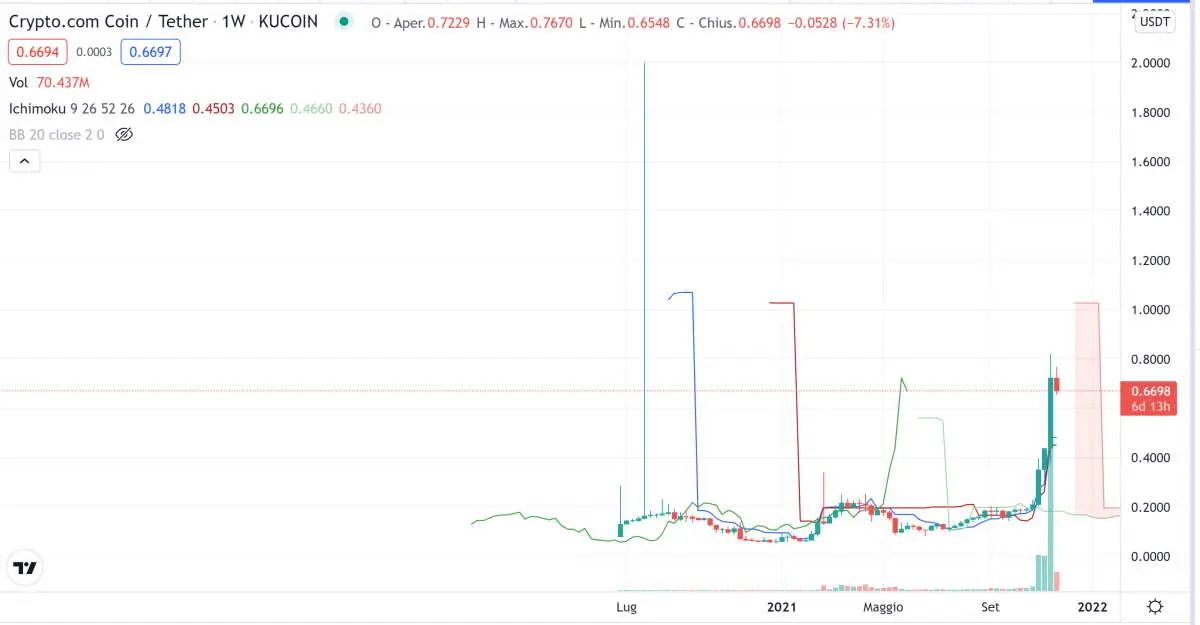The image size is (1200, 625).
Task: Click the 2022 label on time axis
Action: point(1092,607)
